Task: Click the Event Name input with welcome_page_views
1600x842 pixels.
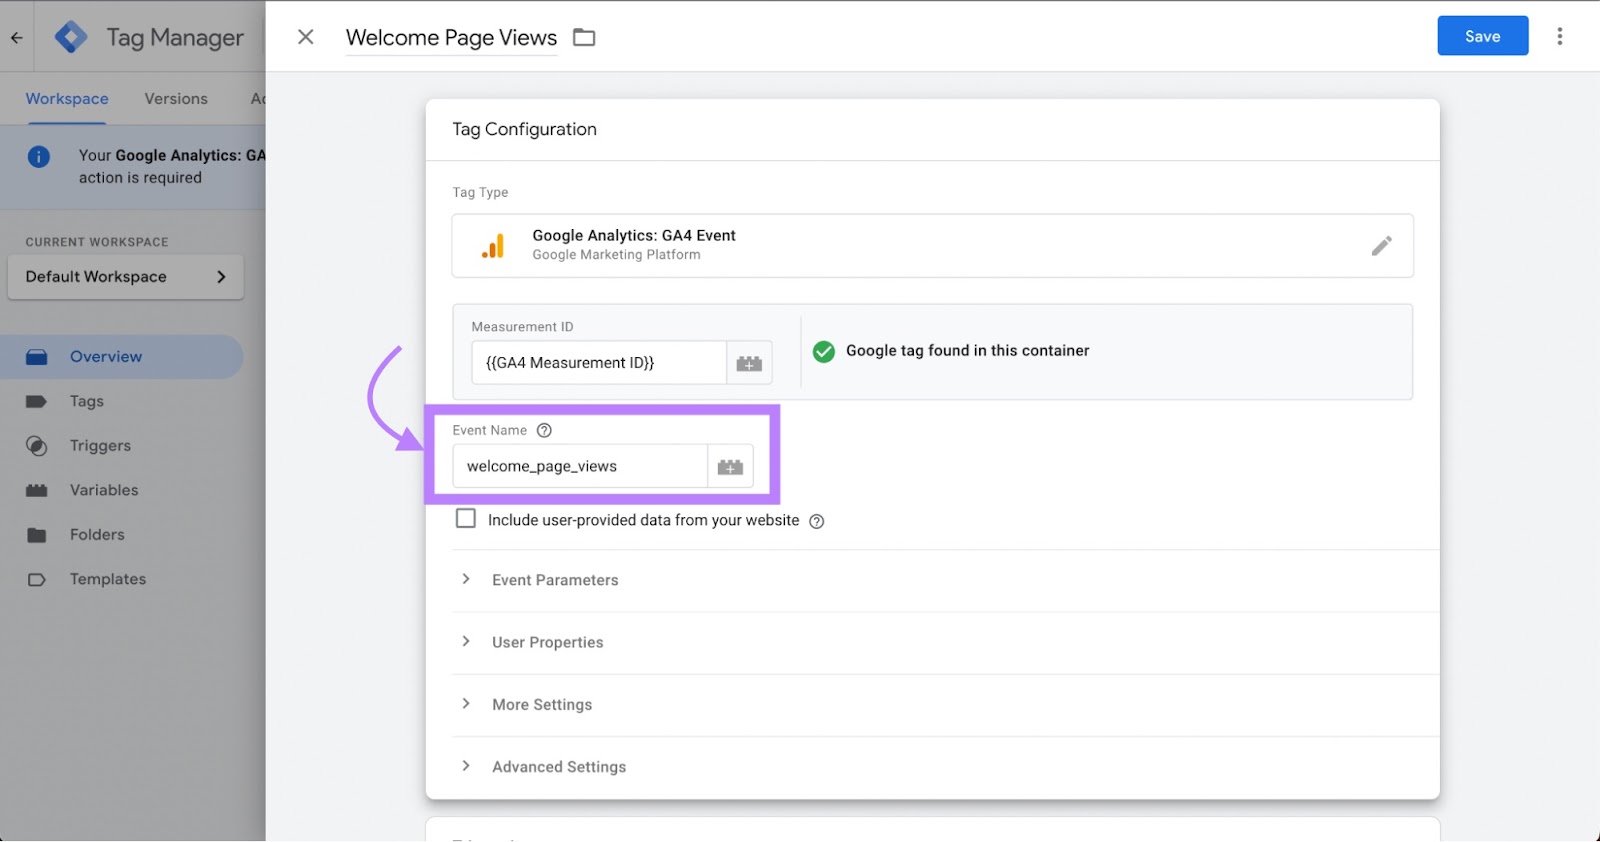Action: (580, 467)
